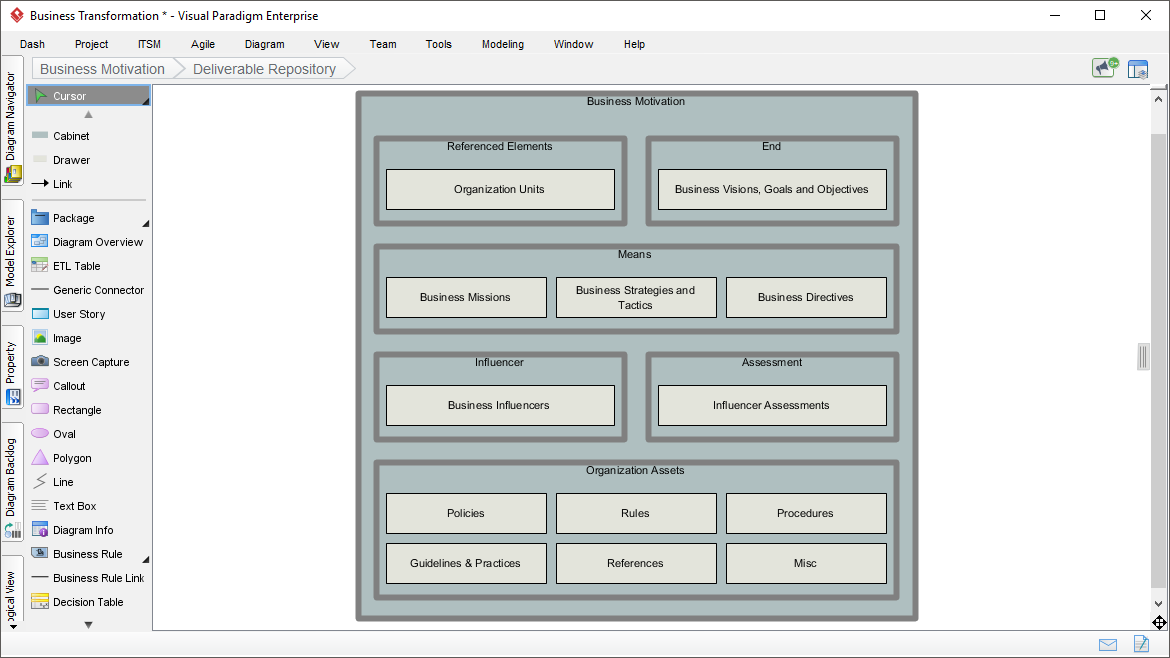Select the Cursor tool in the palette
The image size is (1170, 658).
(x=88, y=95)
